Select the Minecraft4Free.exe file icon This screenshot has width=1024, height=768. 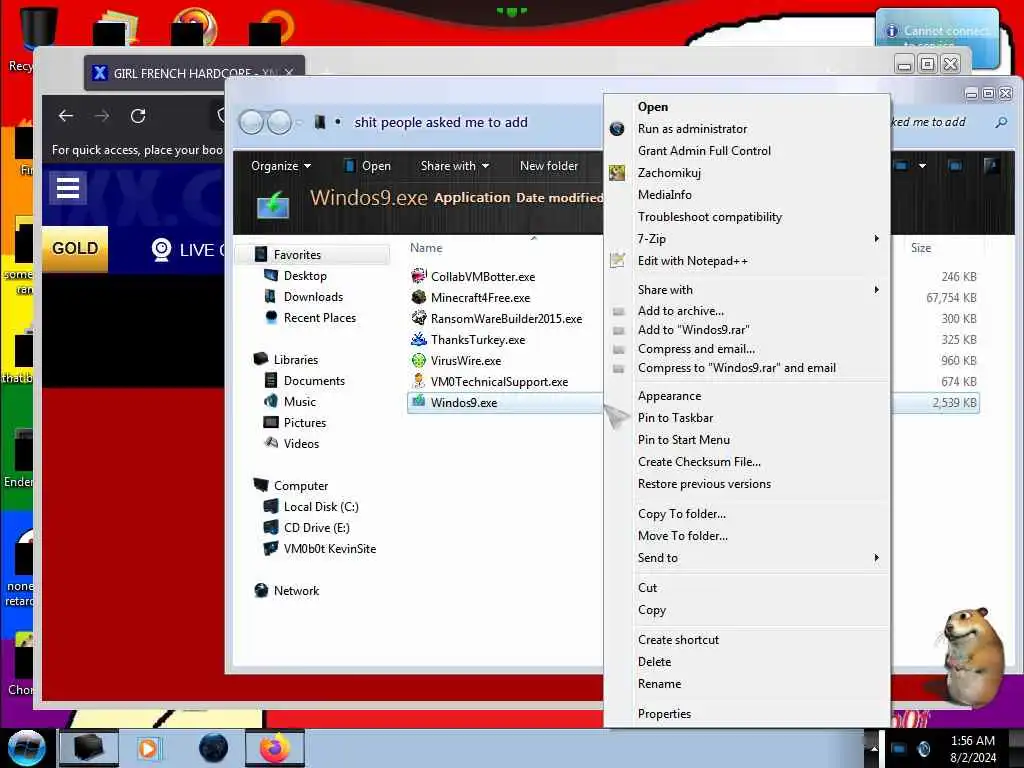coord(419,297)
